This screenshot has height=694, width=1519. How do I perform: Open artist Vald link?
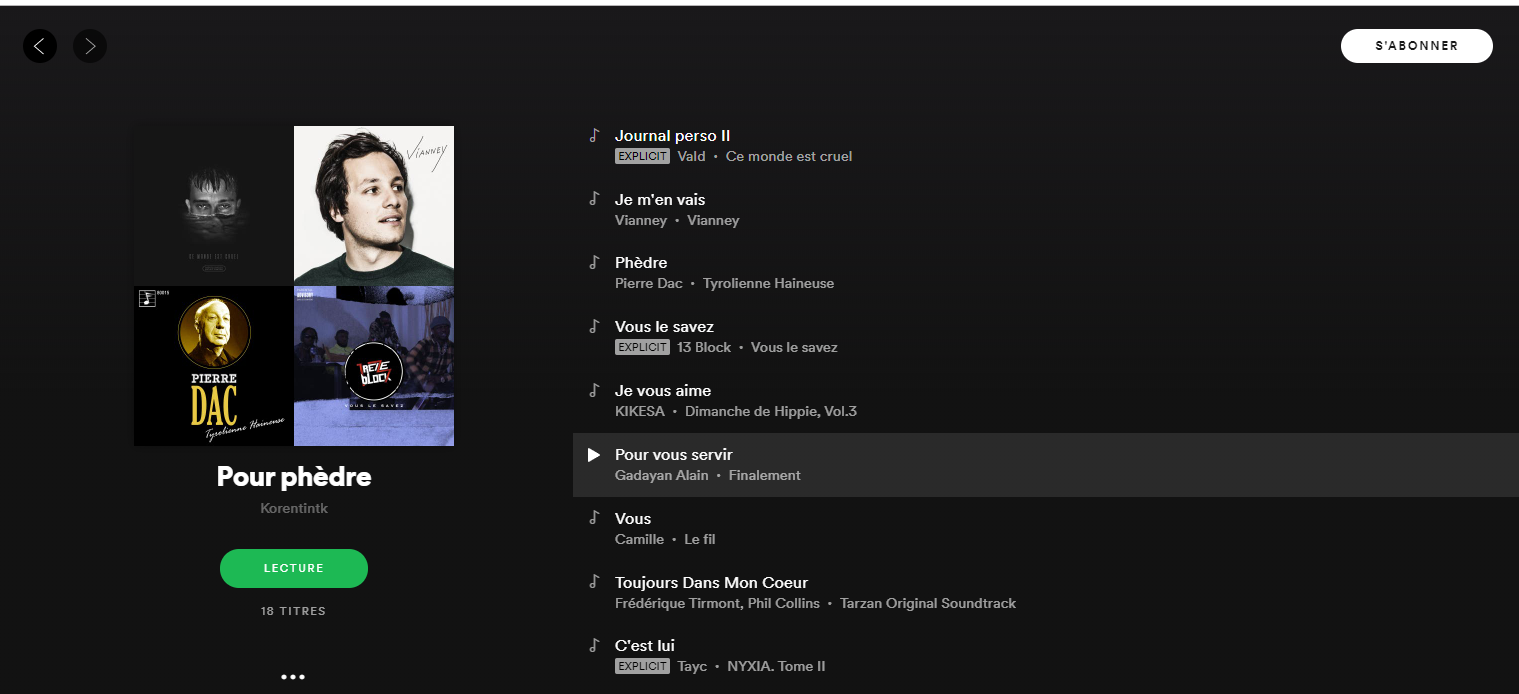(691, 156)
